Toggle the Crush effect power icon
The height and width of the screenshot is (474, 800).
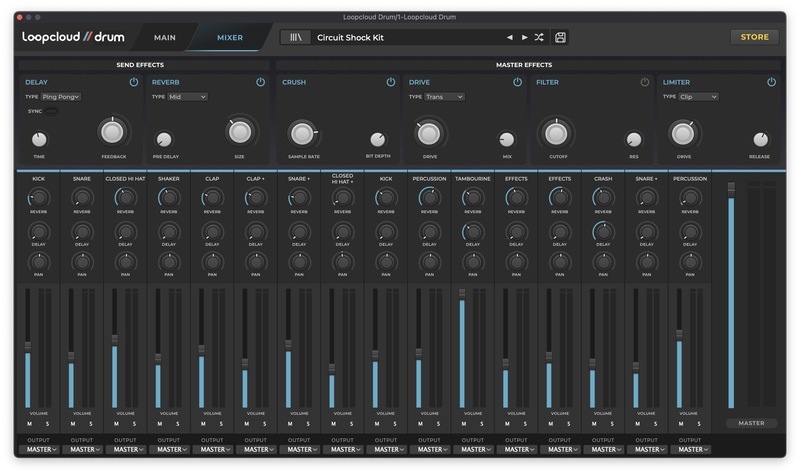[391, 82]
